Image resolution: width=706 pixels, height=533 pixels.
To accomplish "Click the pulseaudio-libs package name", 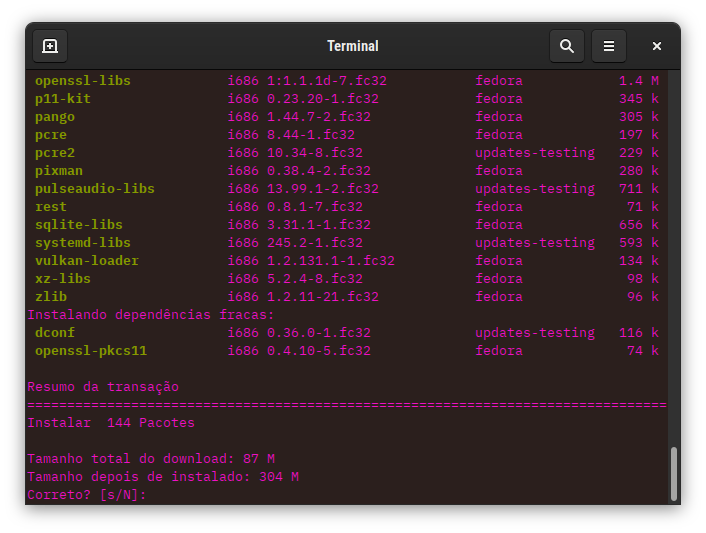I will (x=95, y=189).
